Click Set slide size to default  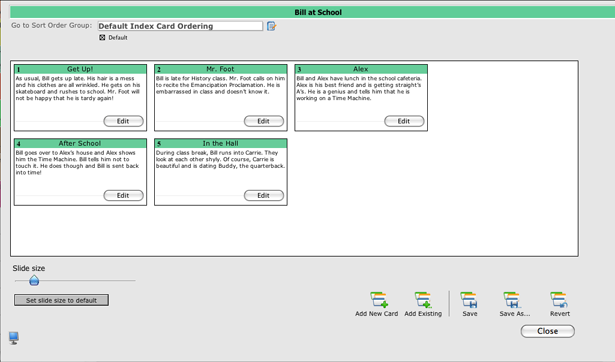(x=61, y=300)
